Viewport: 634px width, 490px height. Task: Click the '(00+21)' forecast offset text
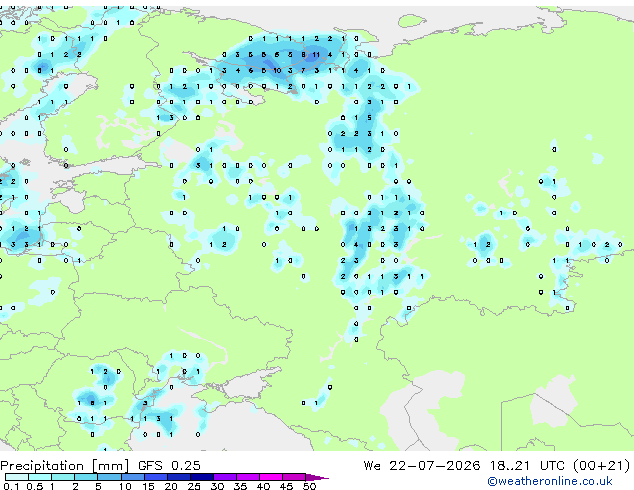pos(602,466)
